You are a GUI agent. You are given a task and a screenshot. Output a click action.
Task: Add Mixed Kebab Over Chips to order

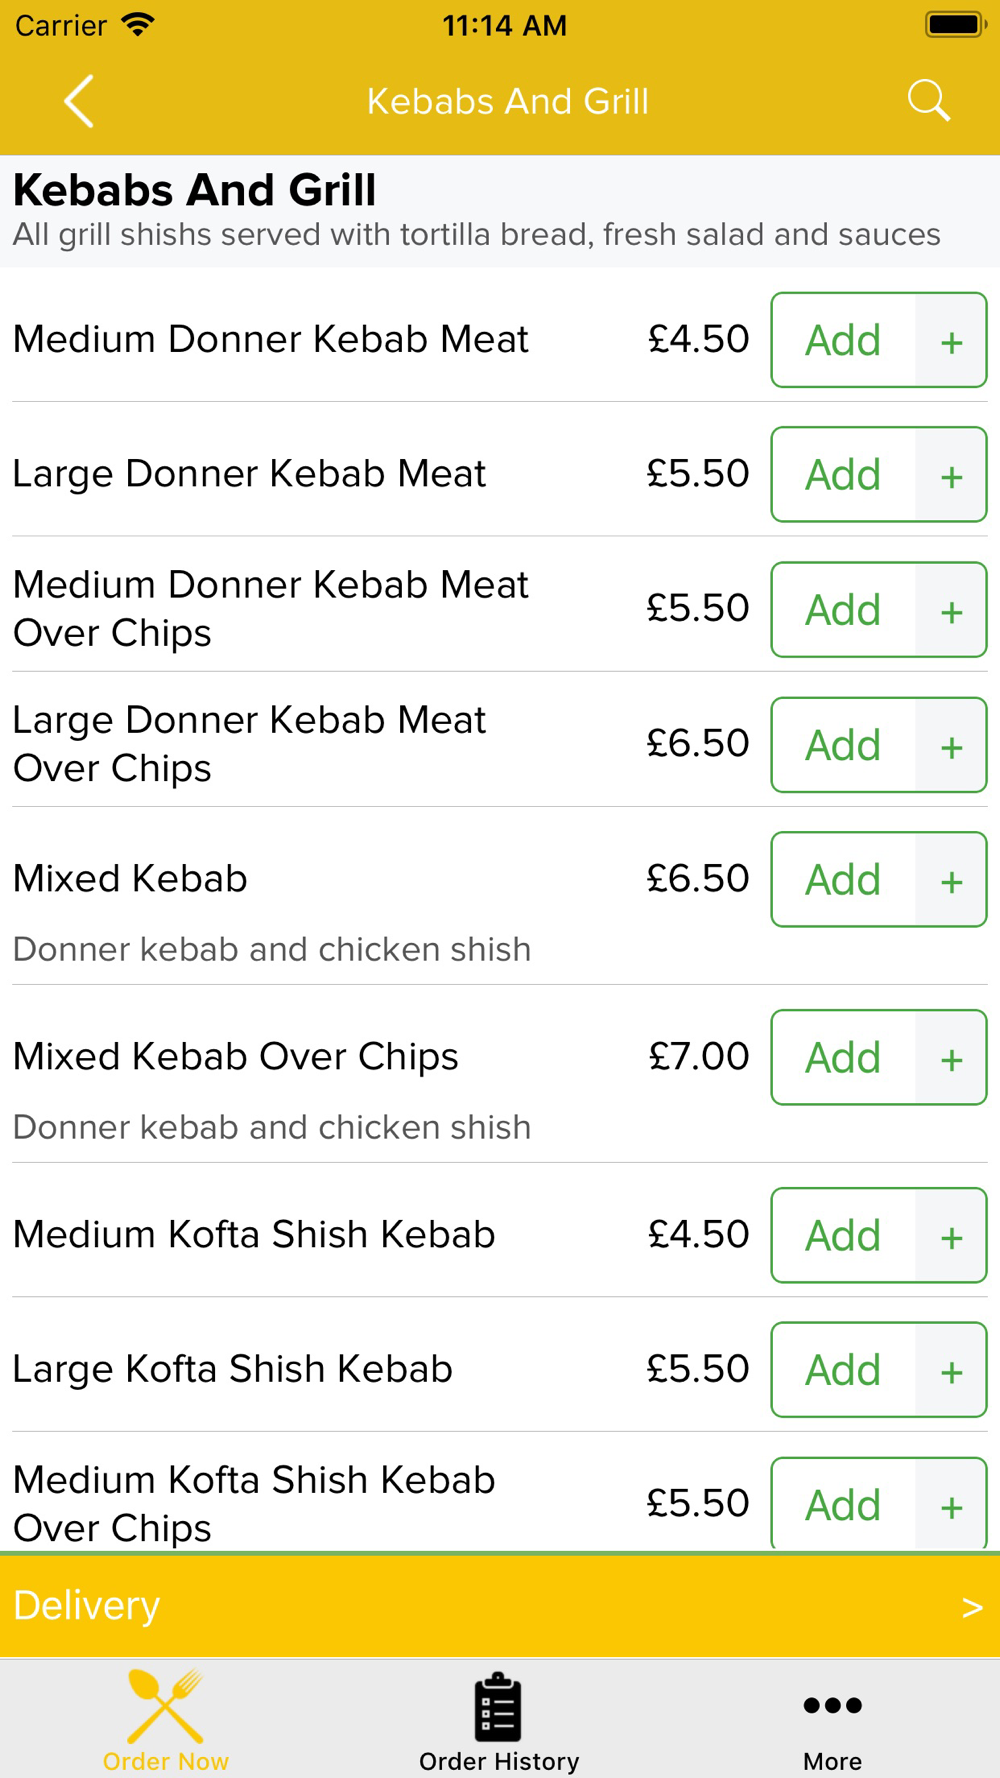(843, 1058)
